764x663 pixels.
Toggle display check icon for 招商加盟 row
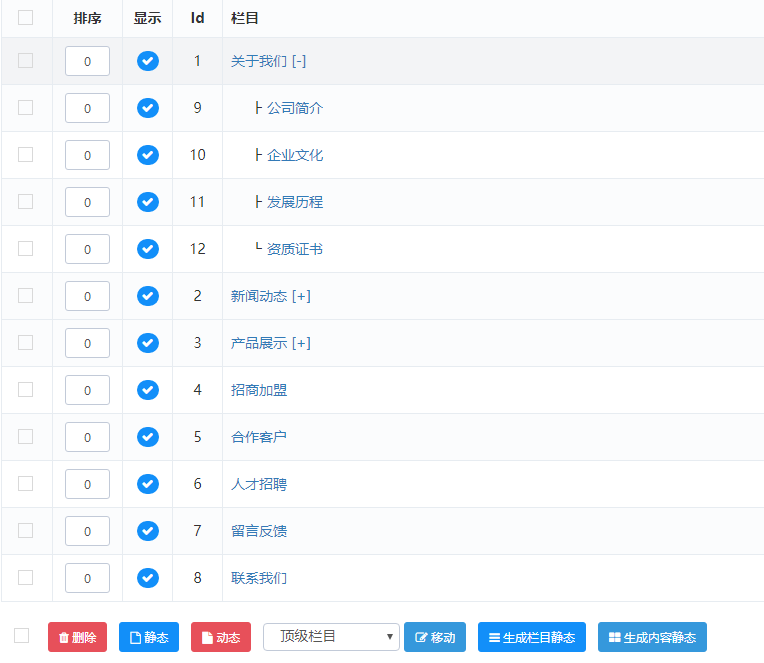point(148,390)
